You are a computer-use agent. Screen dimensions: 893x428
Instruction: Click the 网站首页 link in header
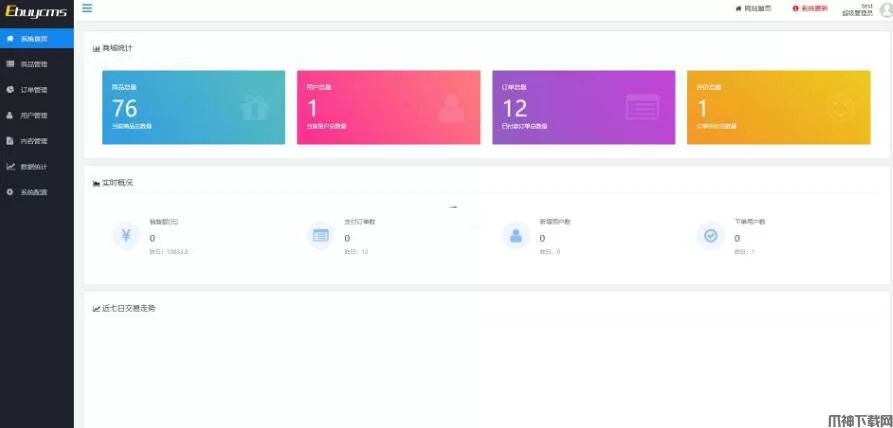click(754, 8)
